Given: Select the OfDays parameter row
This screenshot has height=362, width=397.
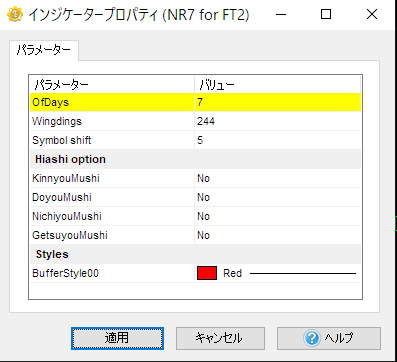Looking at the screenshot, I should (195, 102).
